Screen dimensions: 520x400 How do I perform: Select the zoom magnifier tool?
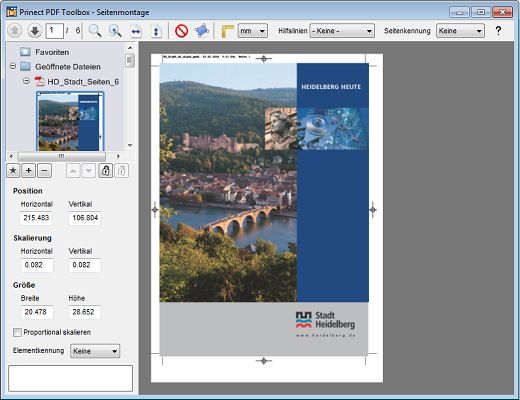[x=95, y=31]
